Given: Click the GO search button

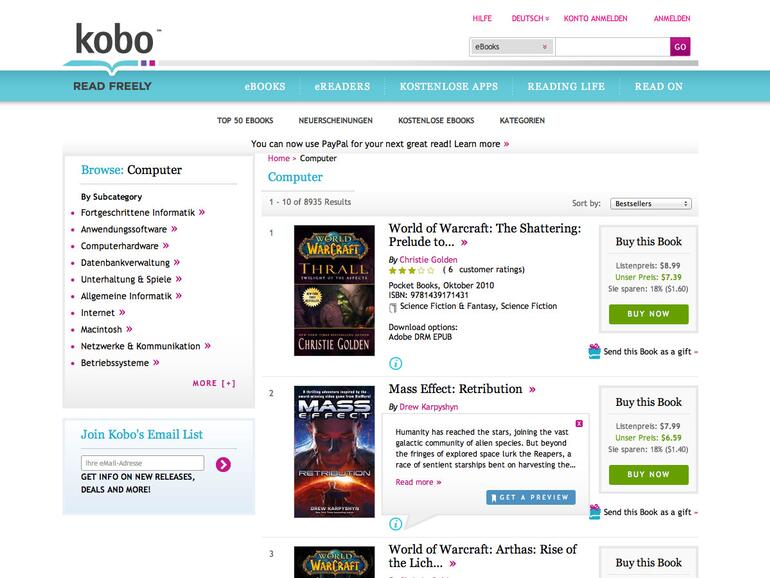Looking at the screenshot, I should [680, 47].
